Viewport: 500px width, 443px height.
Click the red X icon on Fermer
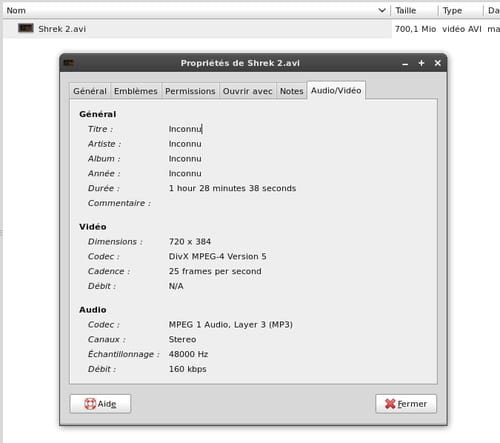(x=390, y=404)
